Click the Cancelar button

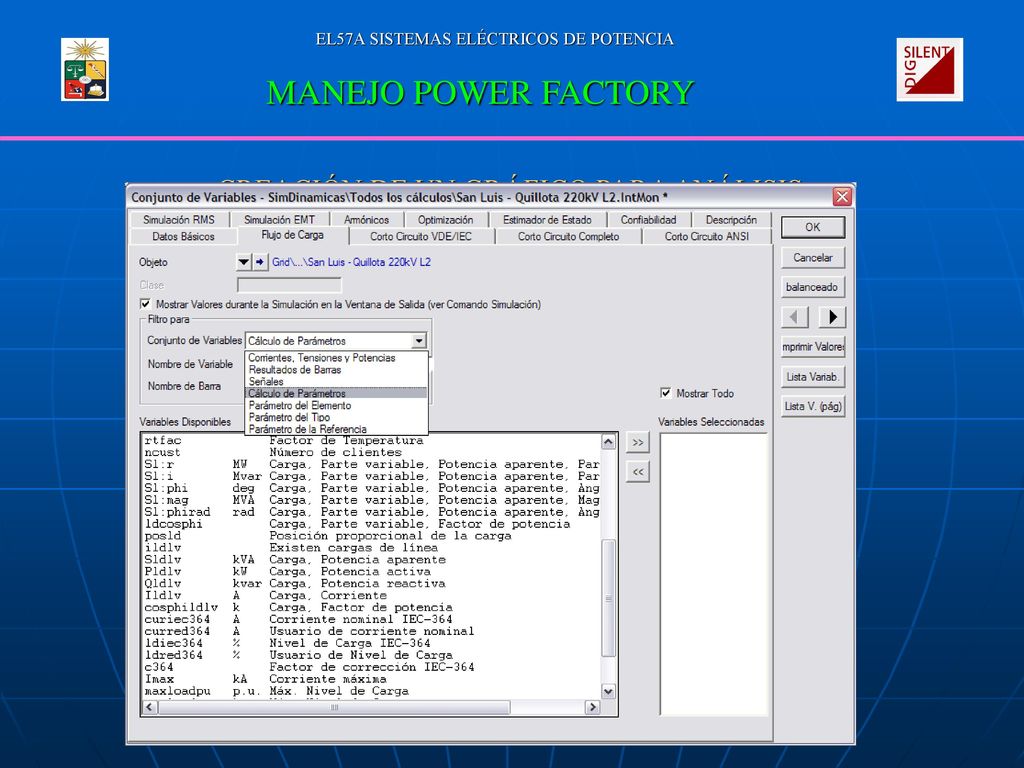(812, 257)
